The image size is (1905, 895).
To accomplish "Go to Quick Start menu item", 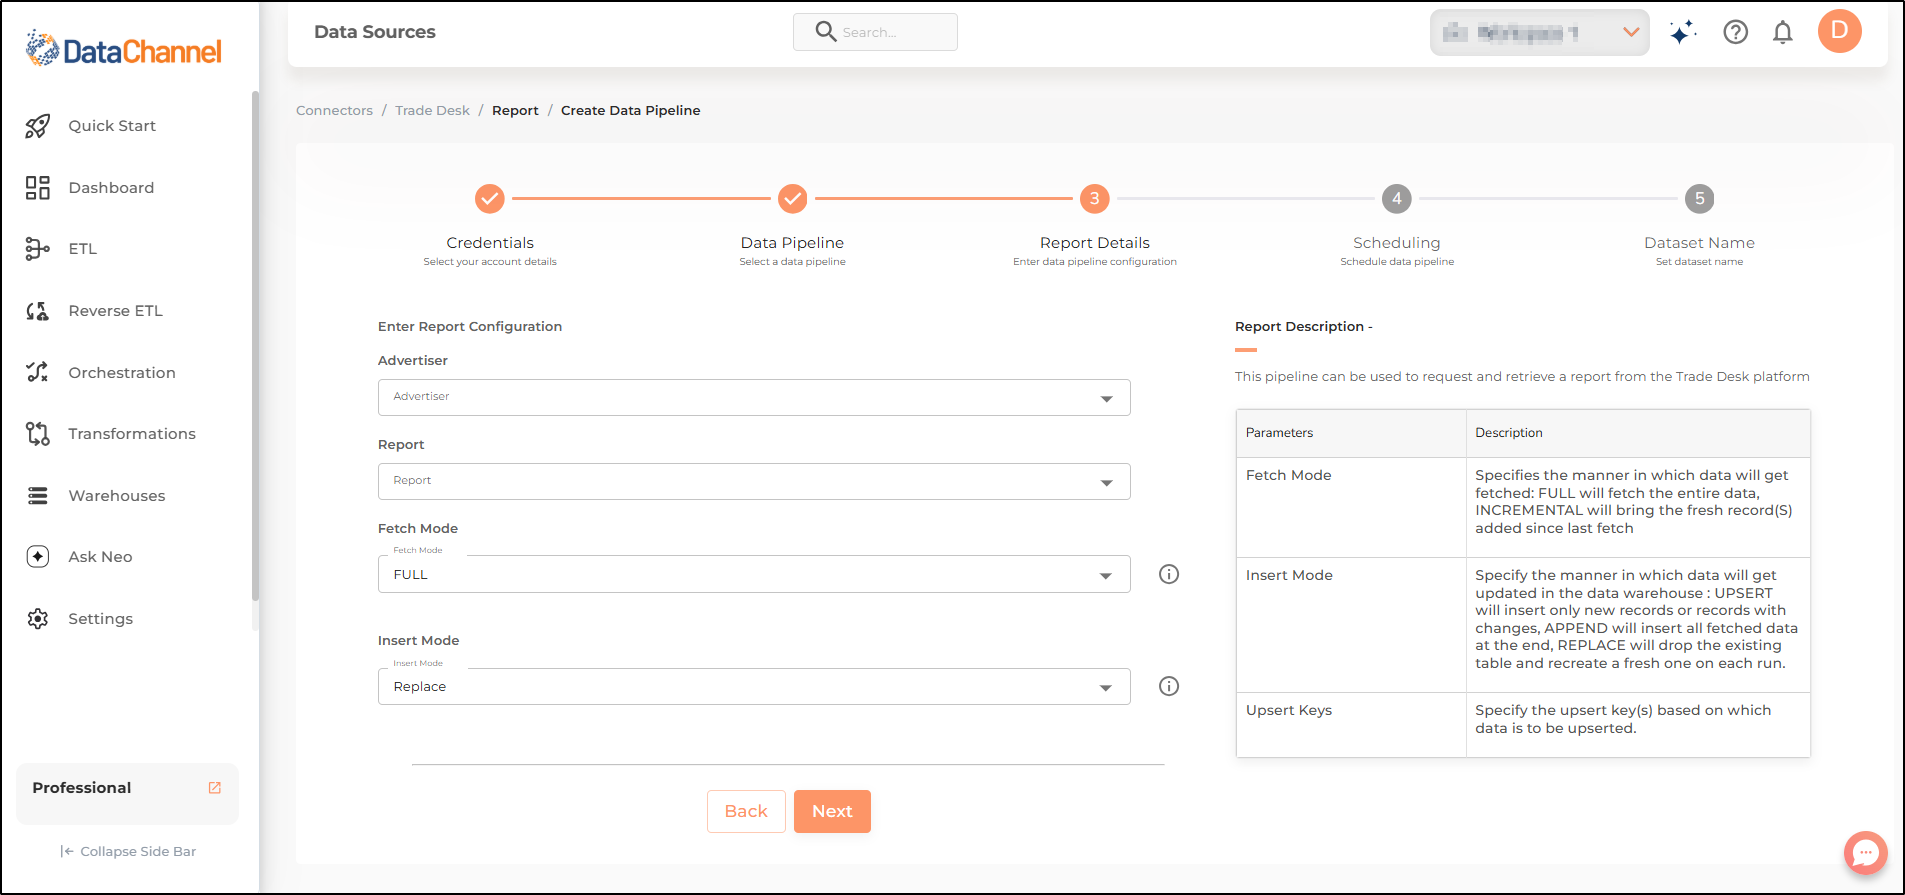I will [112, 126].
